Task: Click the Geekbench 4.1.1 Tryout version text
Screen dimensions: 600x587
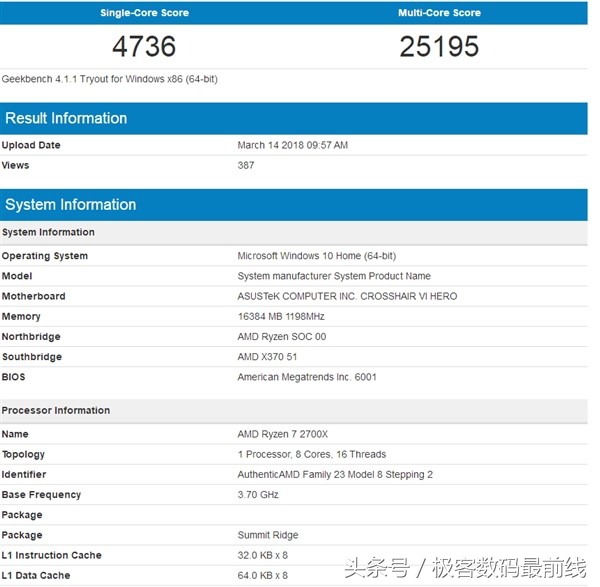Action: 110,79
